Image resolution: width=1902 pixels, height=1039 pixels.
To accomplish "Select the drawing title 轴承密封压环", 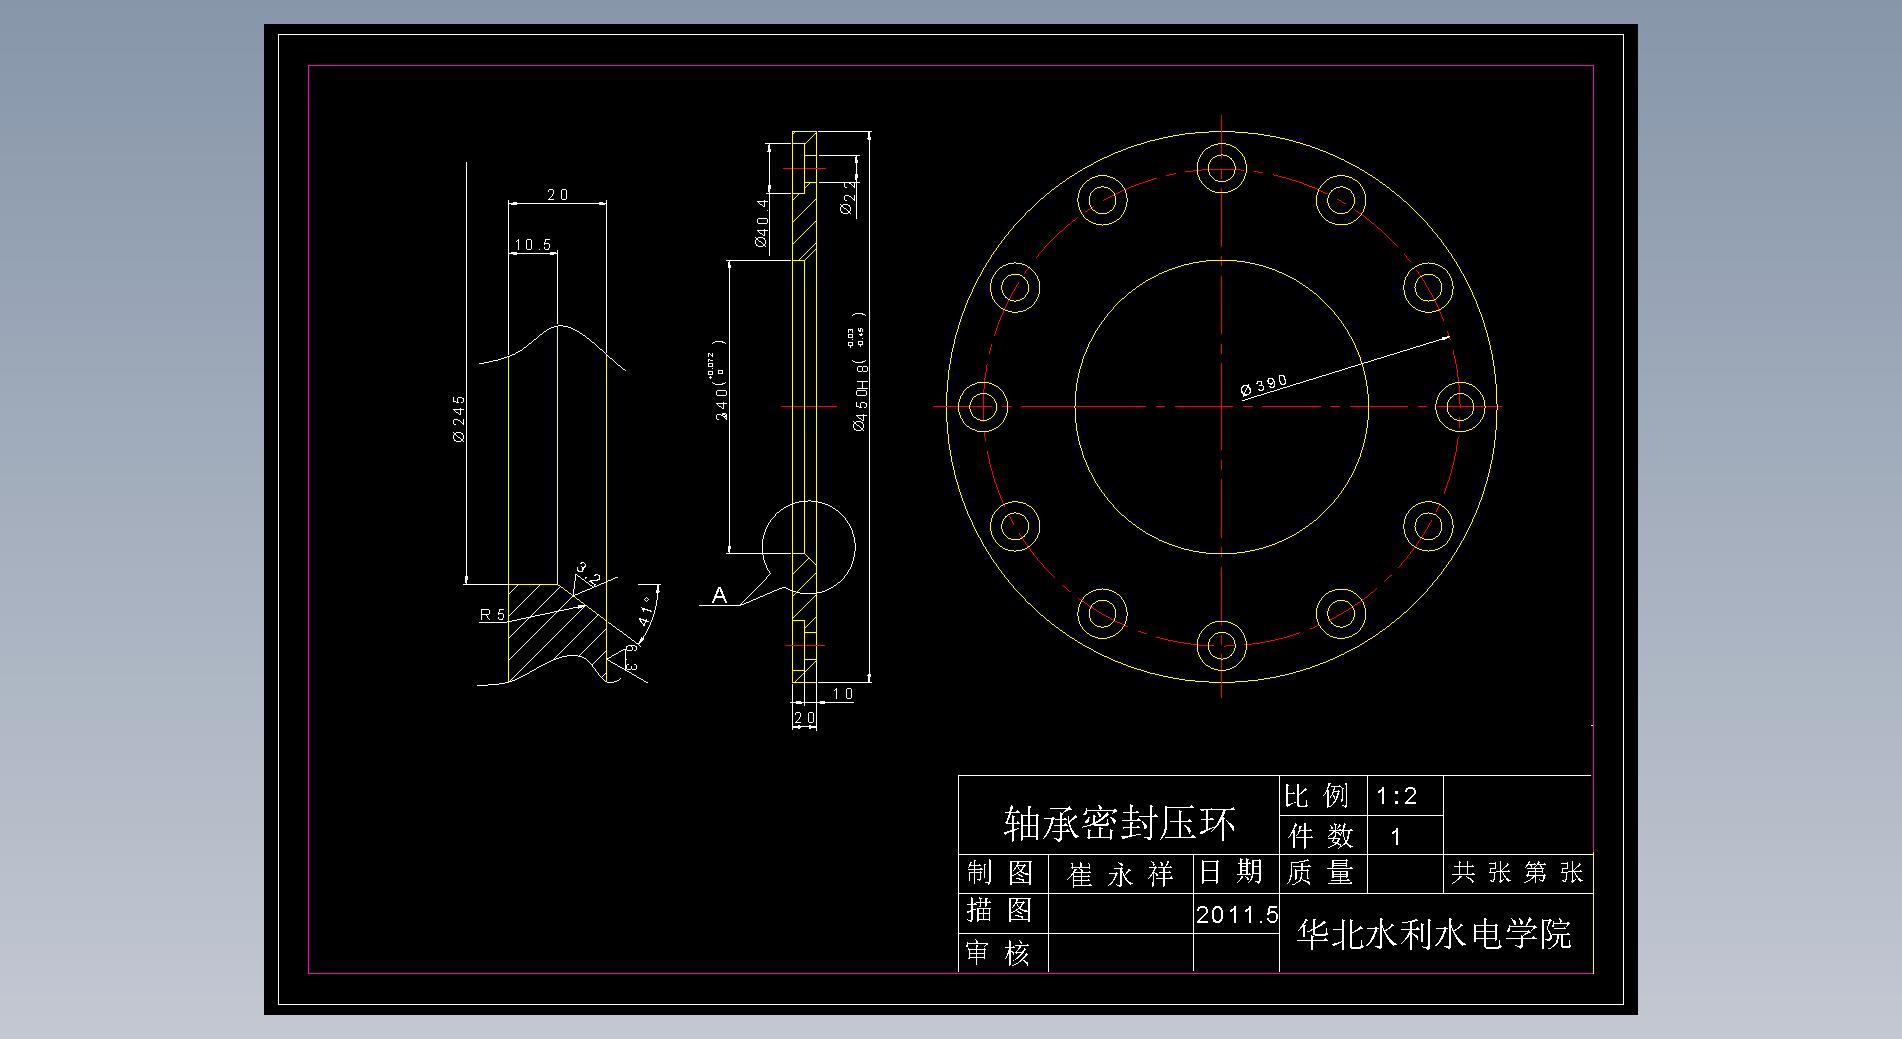I will tap(1119, 824).
